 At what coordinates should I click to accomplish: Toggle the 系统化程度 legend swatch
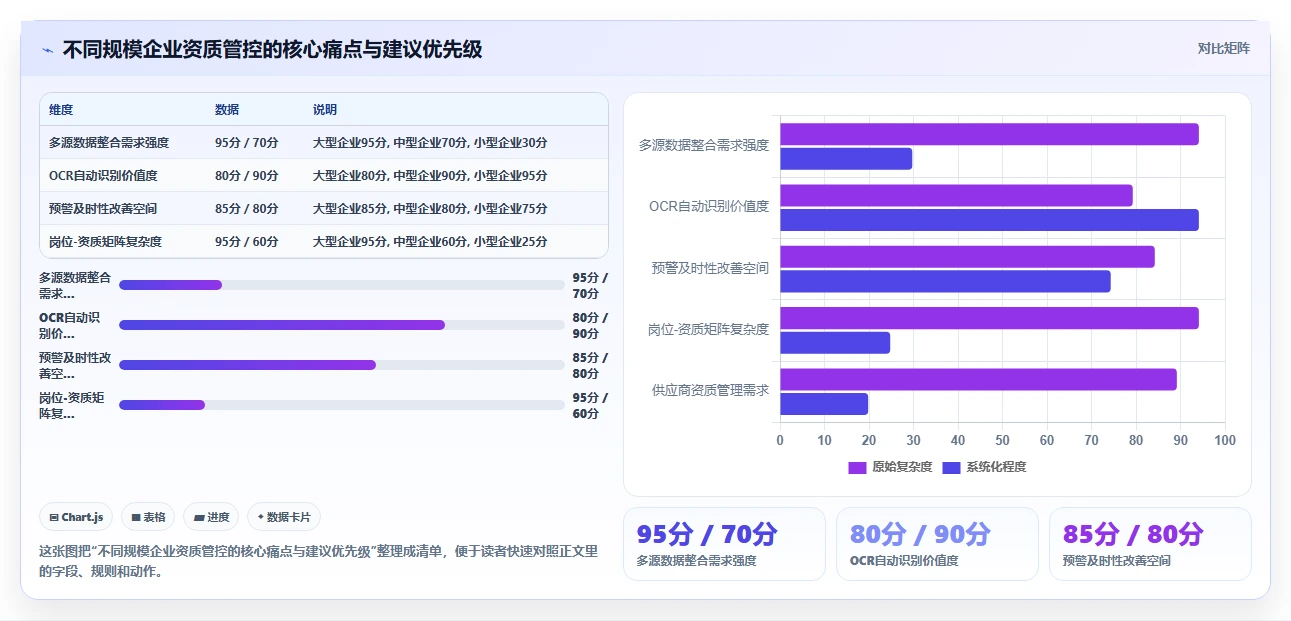tap(951, 467)
